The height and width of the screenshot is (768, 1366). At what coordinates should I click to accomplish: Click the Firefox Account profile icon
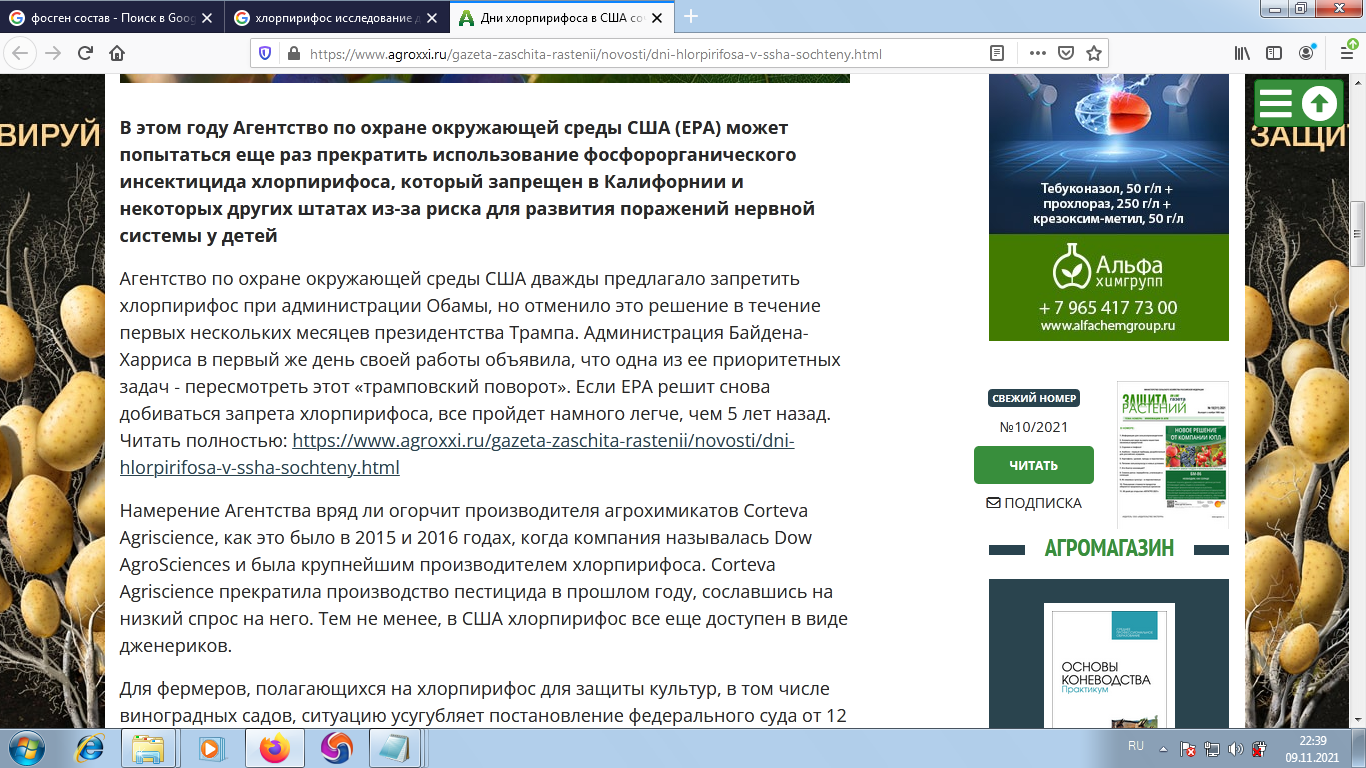1306,52
